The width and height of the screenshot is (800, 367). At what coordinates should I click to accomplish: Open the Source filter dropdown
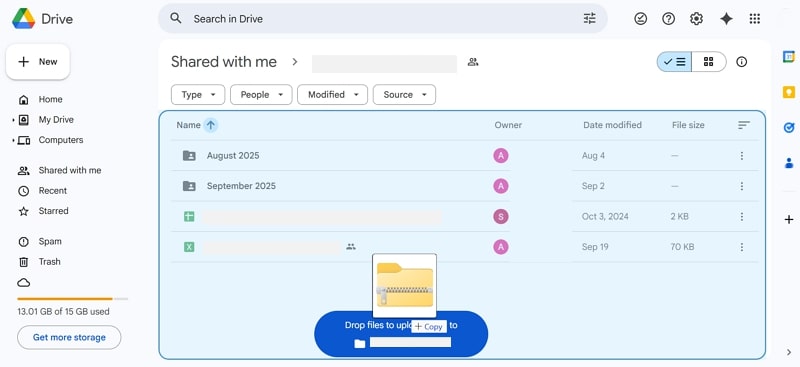click(x=404, y=94)
